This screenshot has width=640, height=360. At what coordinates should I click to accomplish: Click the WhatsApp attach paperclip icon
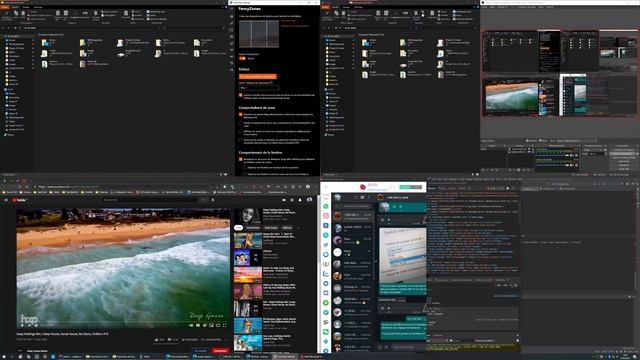click(387, 347)
